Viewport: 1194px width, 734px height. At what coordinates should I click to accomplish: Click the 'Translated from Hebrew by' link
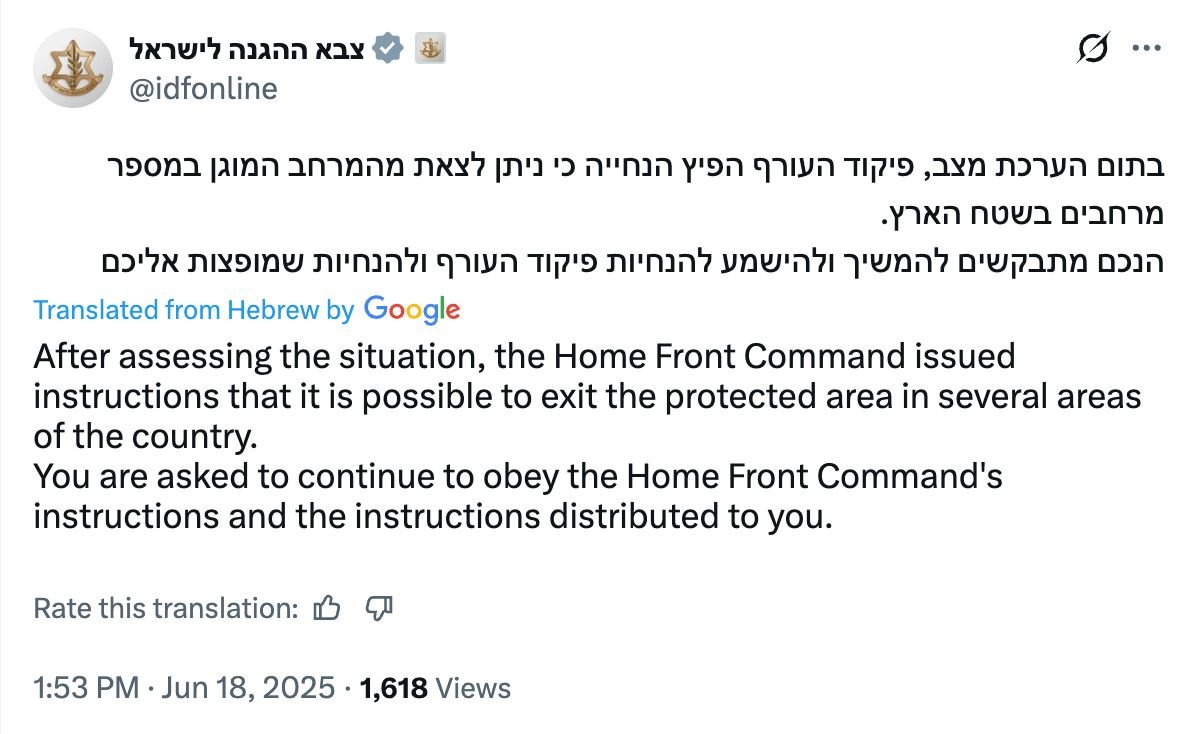click(193, 310)
